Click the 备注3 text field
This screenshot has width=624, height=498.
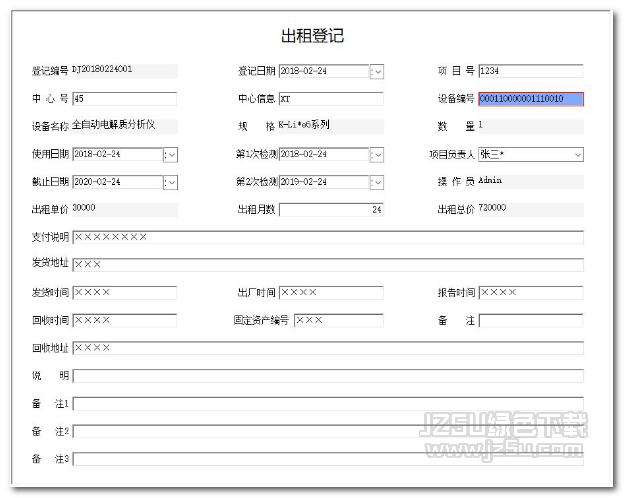328,459
